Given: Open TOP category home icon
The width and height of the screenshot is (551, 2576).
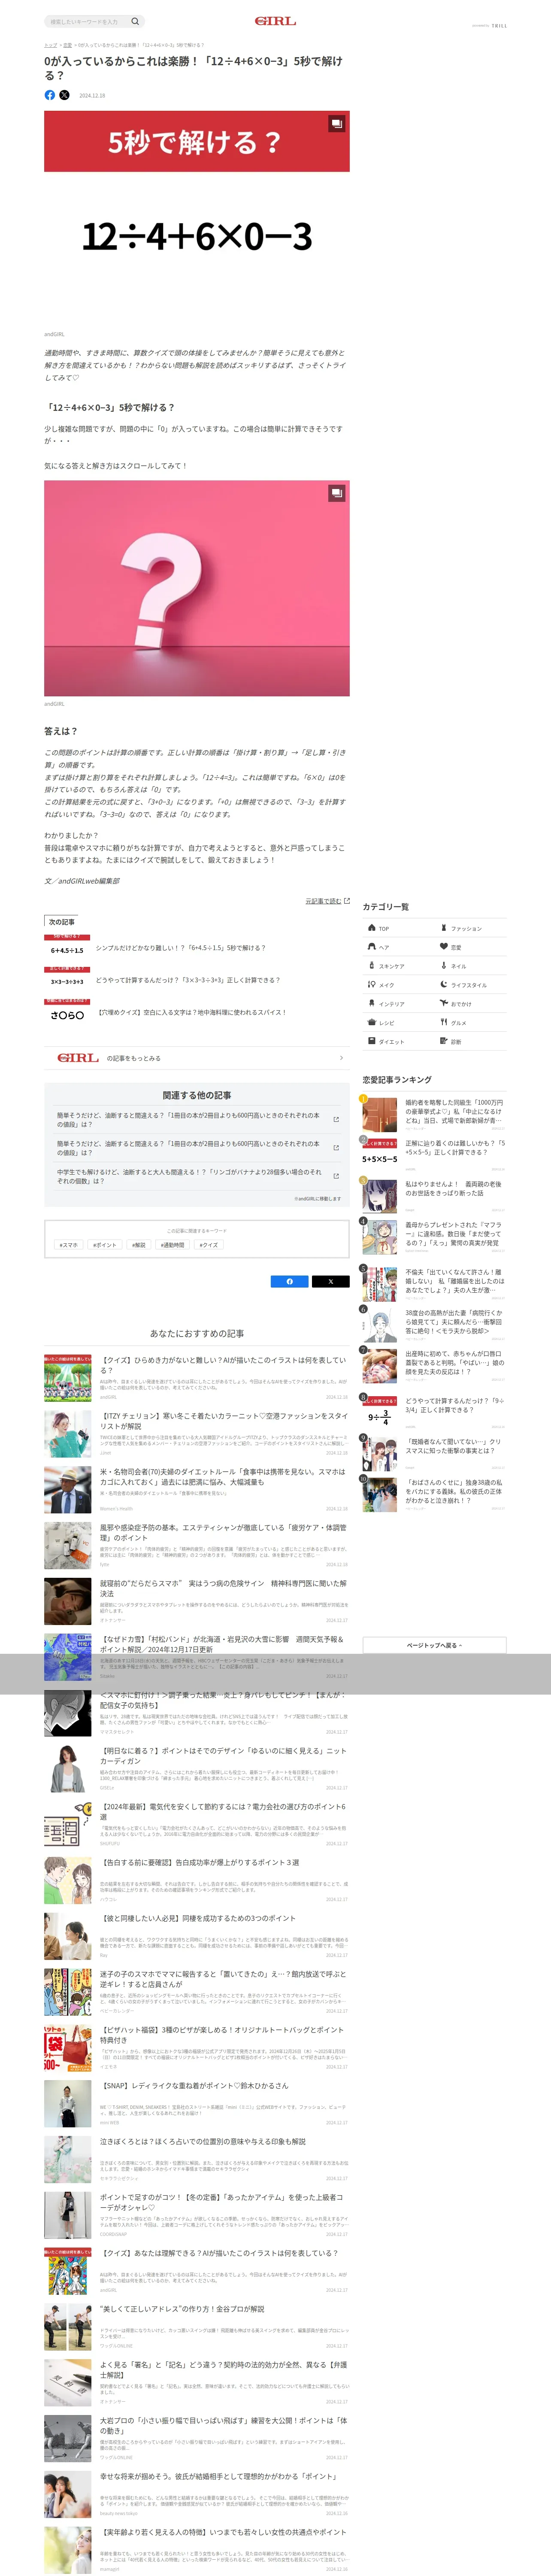Looking at the screenshot, I should (x=371, y=928).
